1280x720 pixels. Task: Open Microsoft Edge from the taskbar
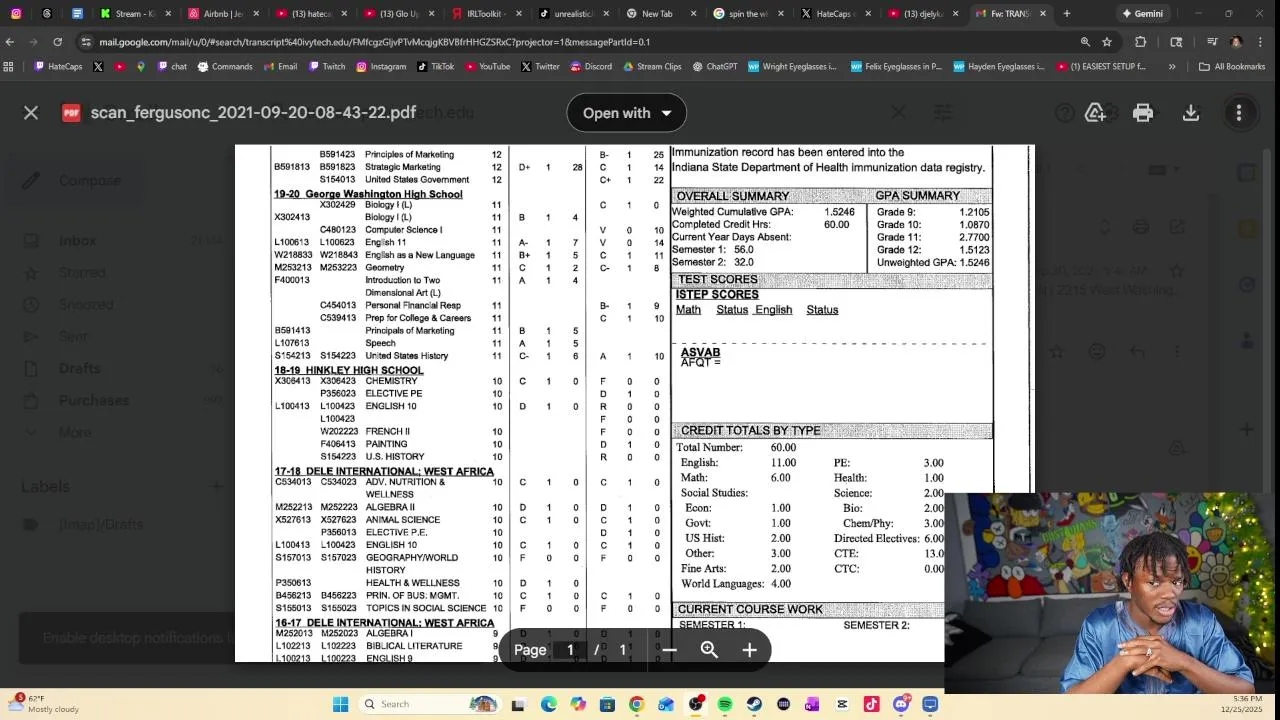[549, 704]
